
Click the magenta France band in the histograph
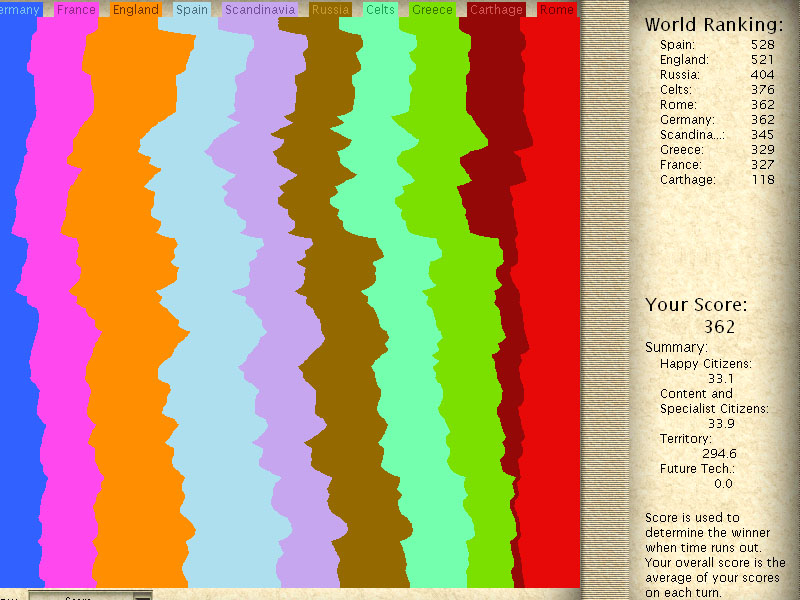[x=62, y=300]
